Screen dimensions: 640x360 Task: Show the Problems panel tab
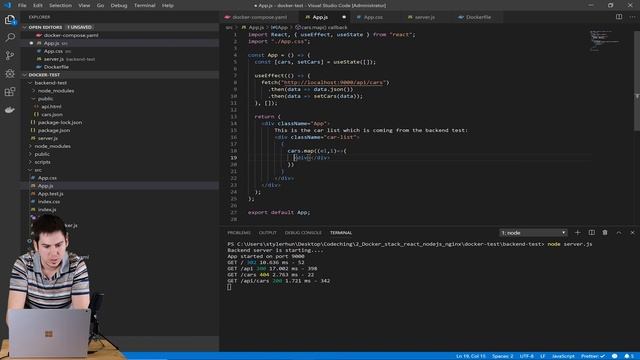(x=239, y=233)
